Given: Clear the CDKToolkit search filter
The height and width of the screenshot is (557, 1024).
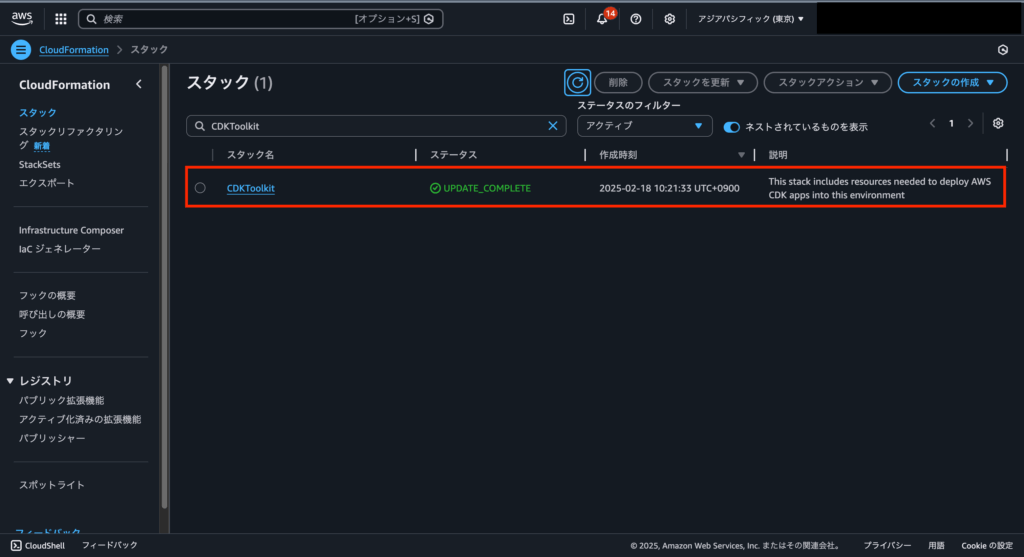Looking at the screenshot, I should coord(553,126).
